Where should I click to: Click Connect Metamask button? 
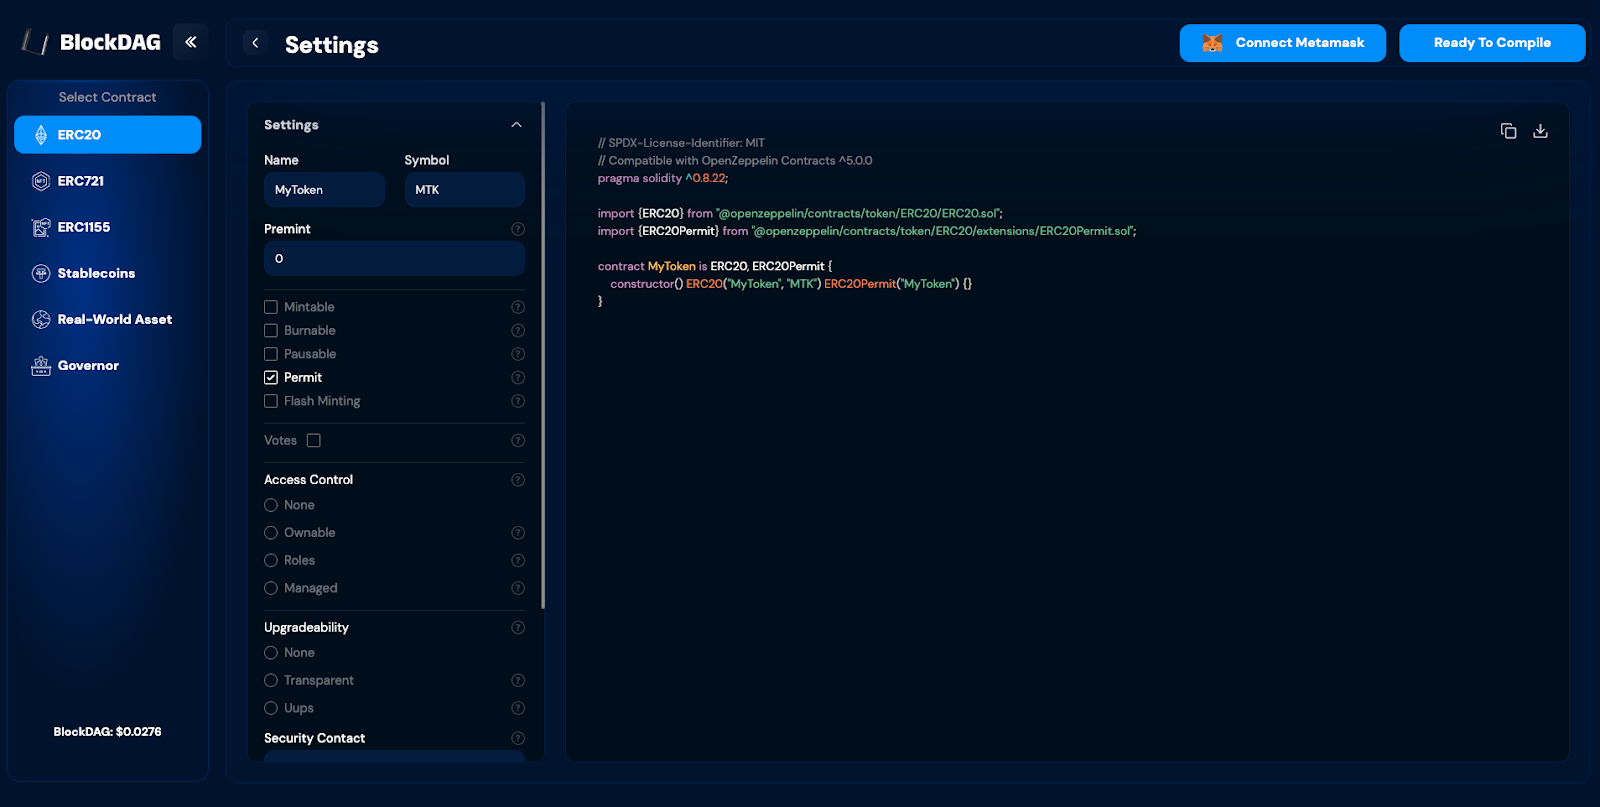point(1282,43)
